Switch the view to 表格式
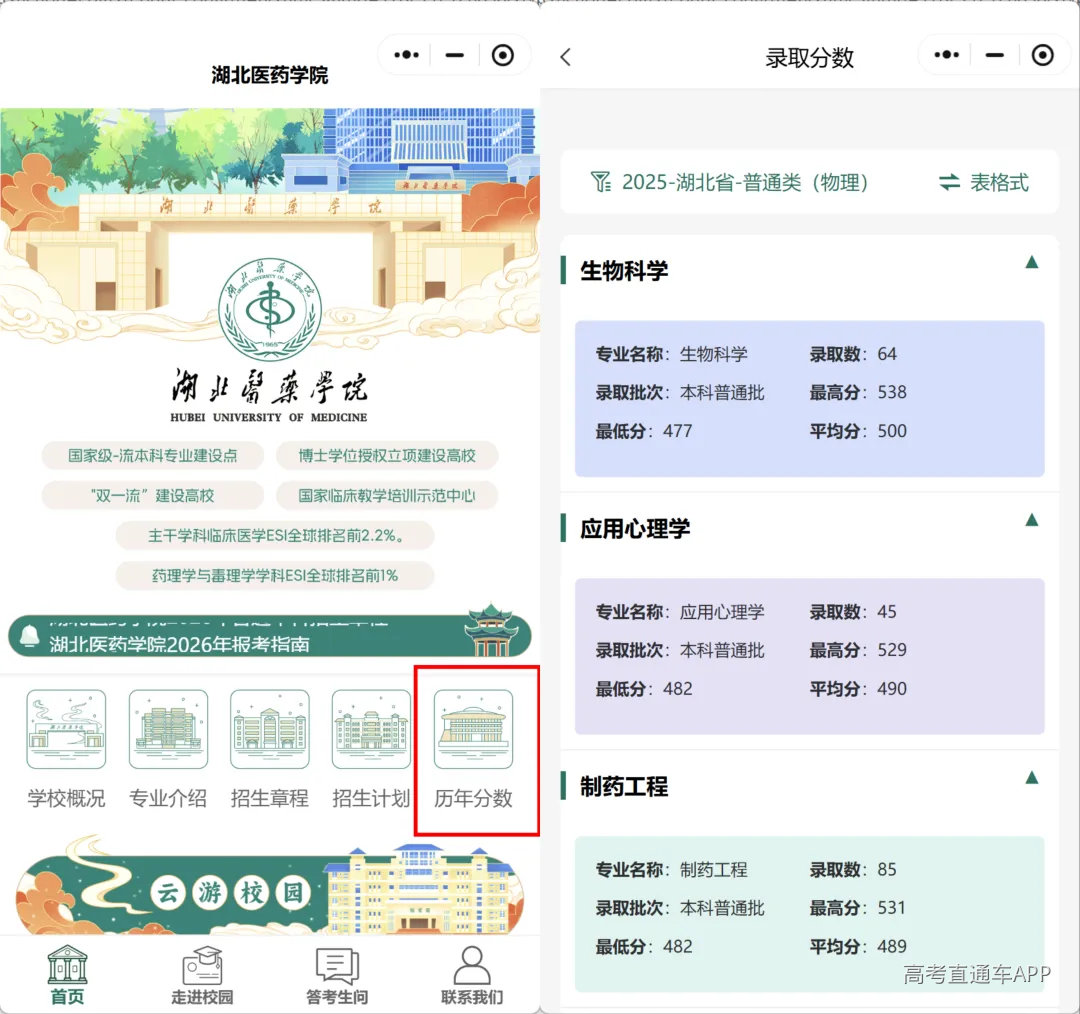The width and height of the screenshot is (1080, 1014). tap(984, 183)
